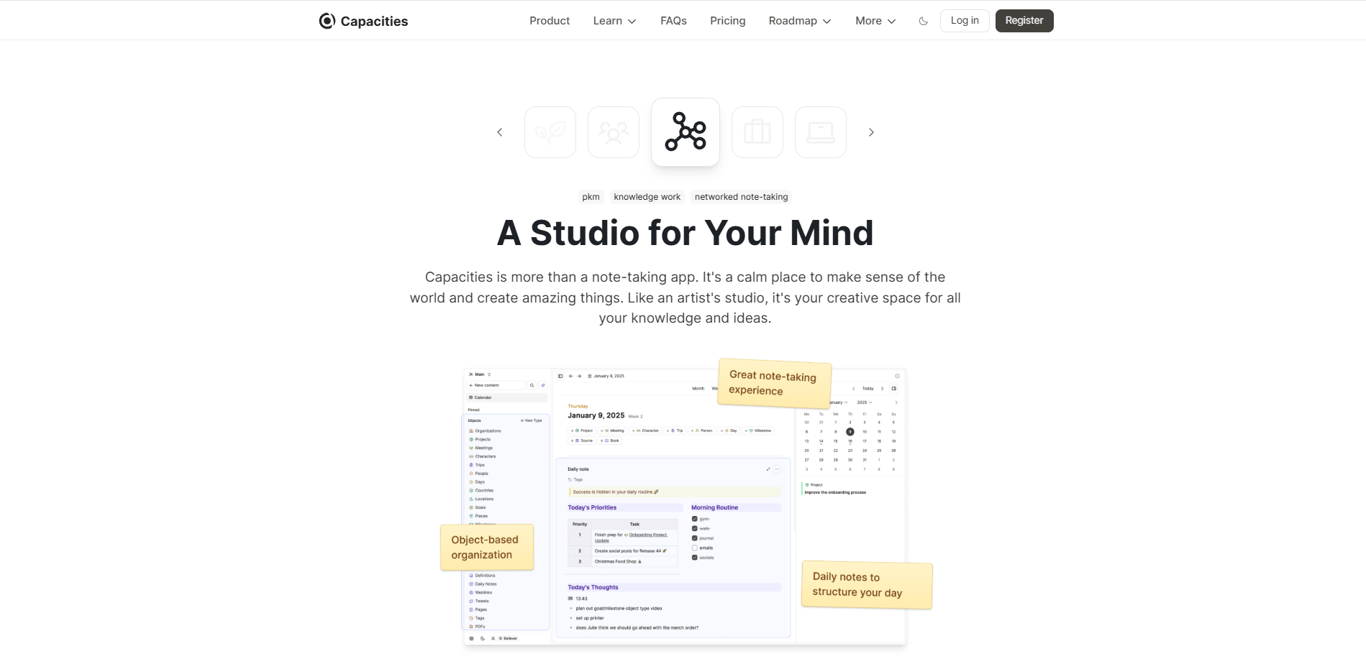Expand the Roadmap dropdown menu
Screen dimensions: 1366x659
[x=799, y=21]
